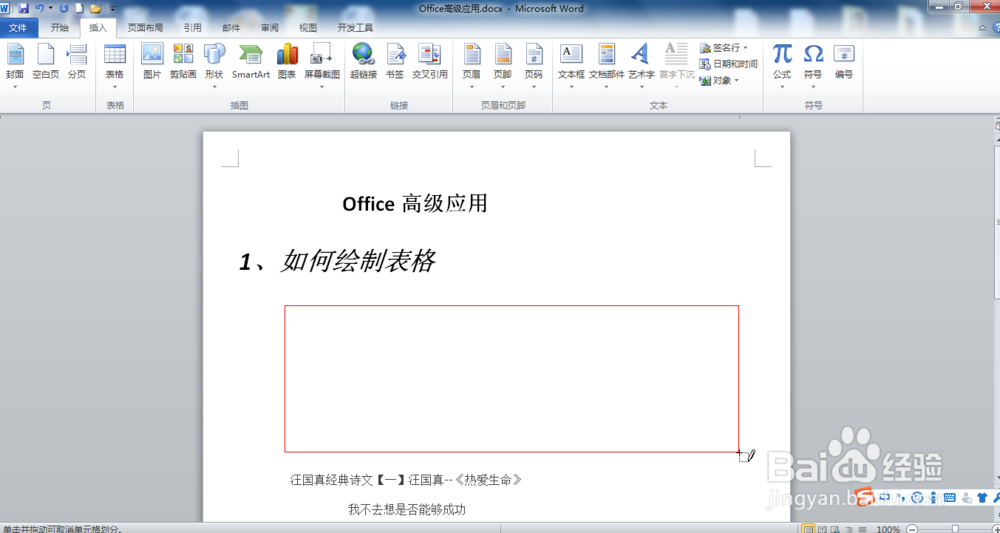Toggle Sogou Chinese/English mode 中
Viewport: 1000px width, 533px height.
coord(885,497)
